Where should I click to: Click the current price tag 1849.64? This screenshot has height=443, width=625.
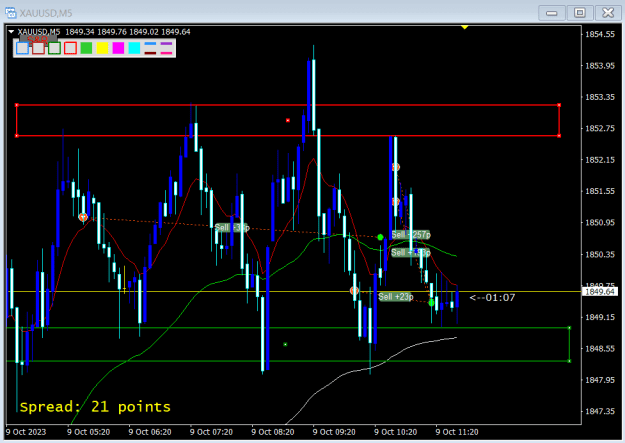(x=599, y=292)
